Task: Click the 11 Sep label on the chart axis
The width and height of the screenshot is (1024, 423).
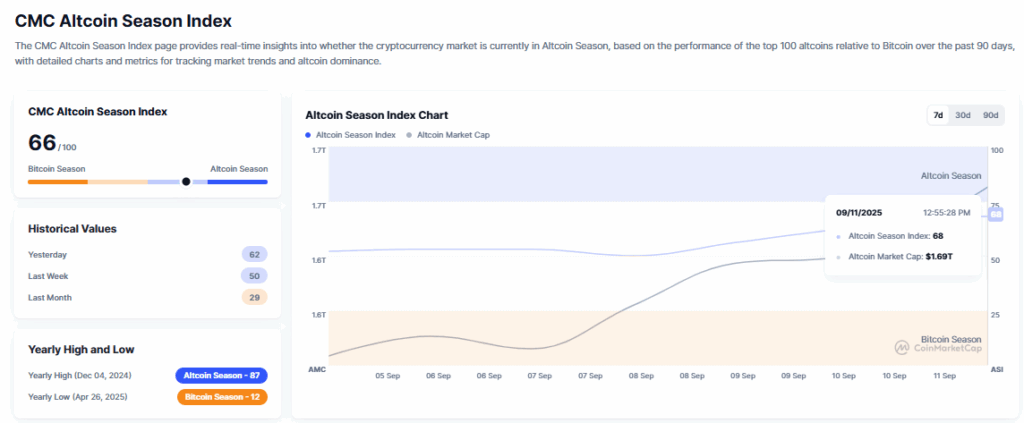Action: tap(944, 376)
